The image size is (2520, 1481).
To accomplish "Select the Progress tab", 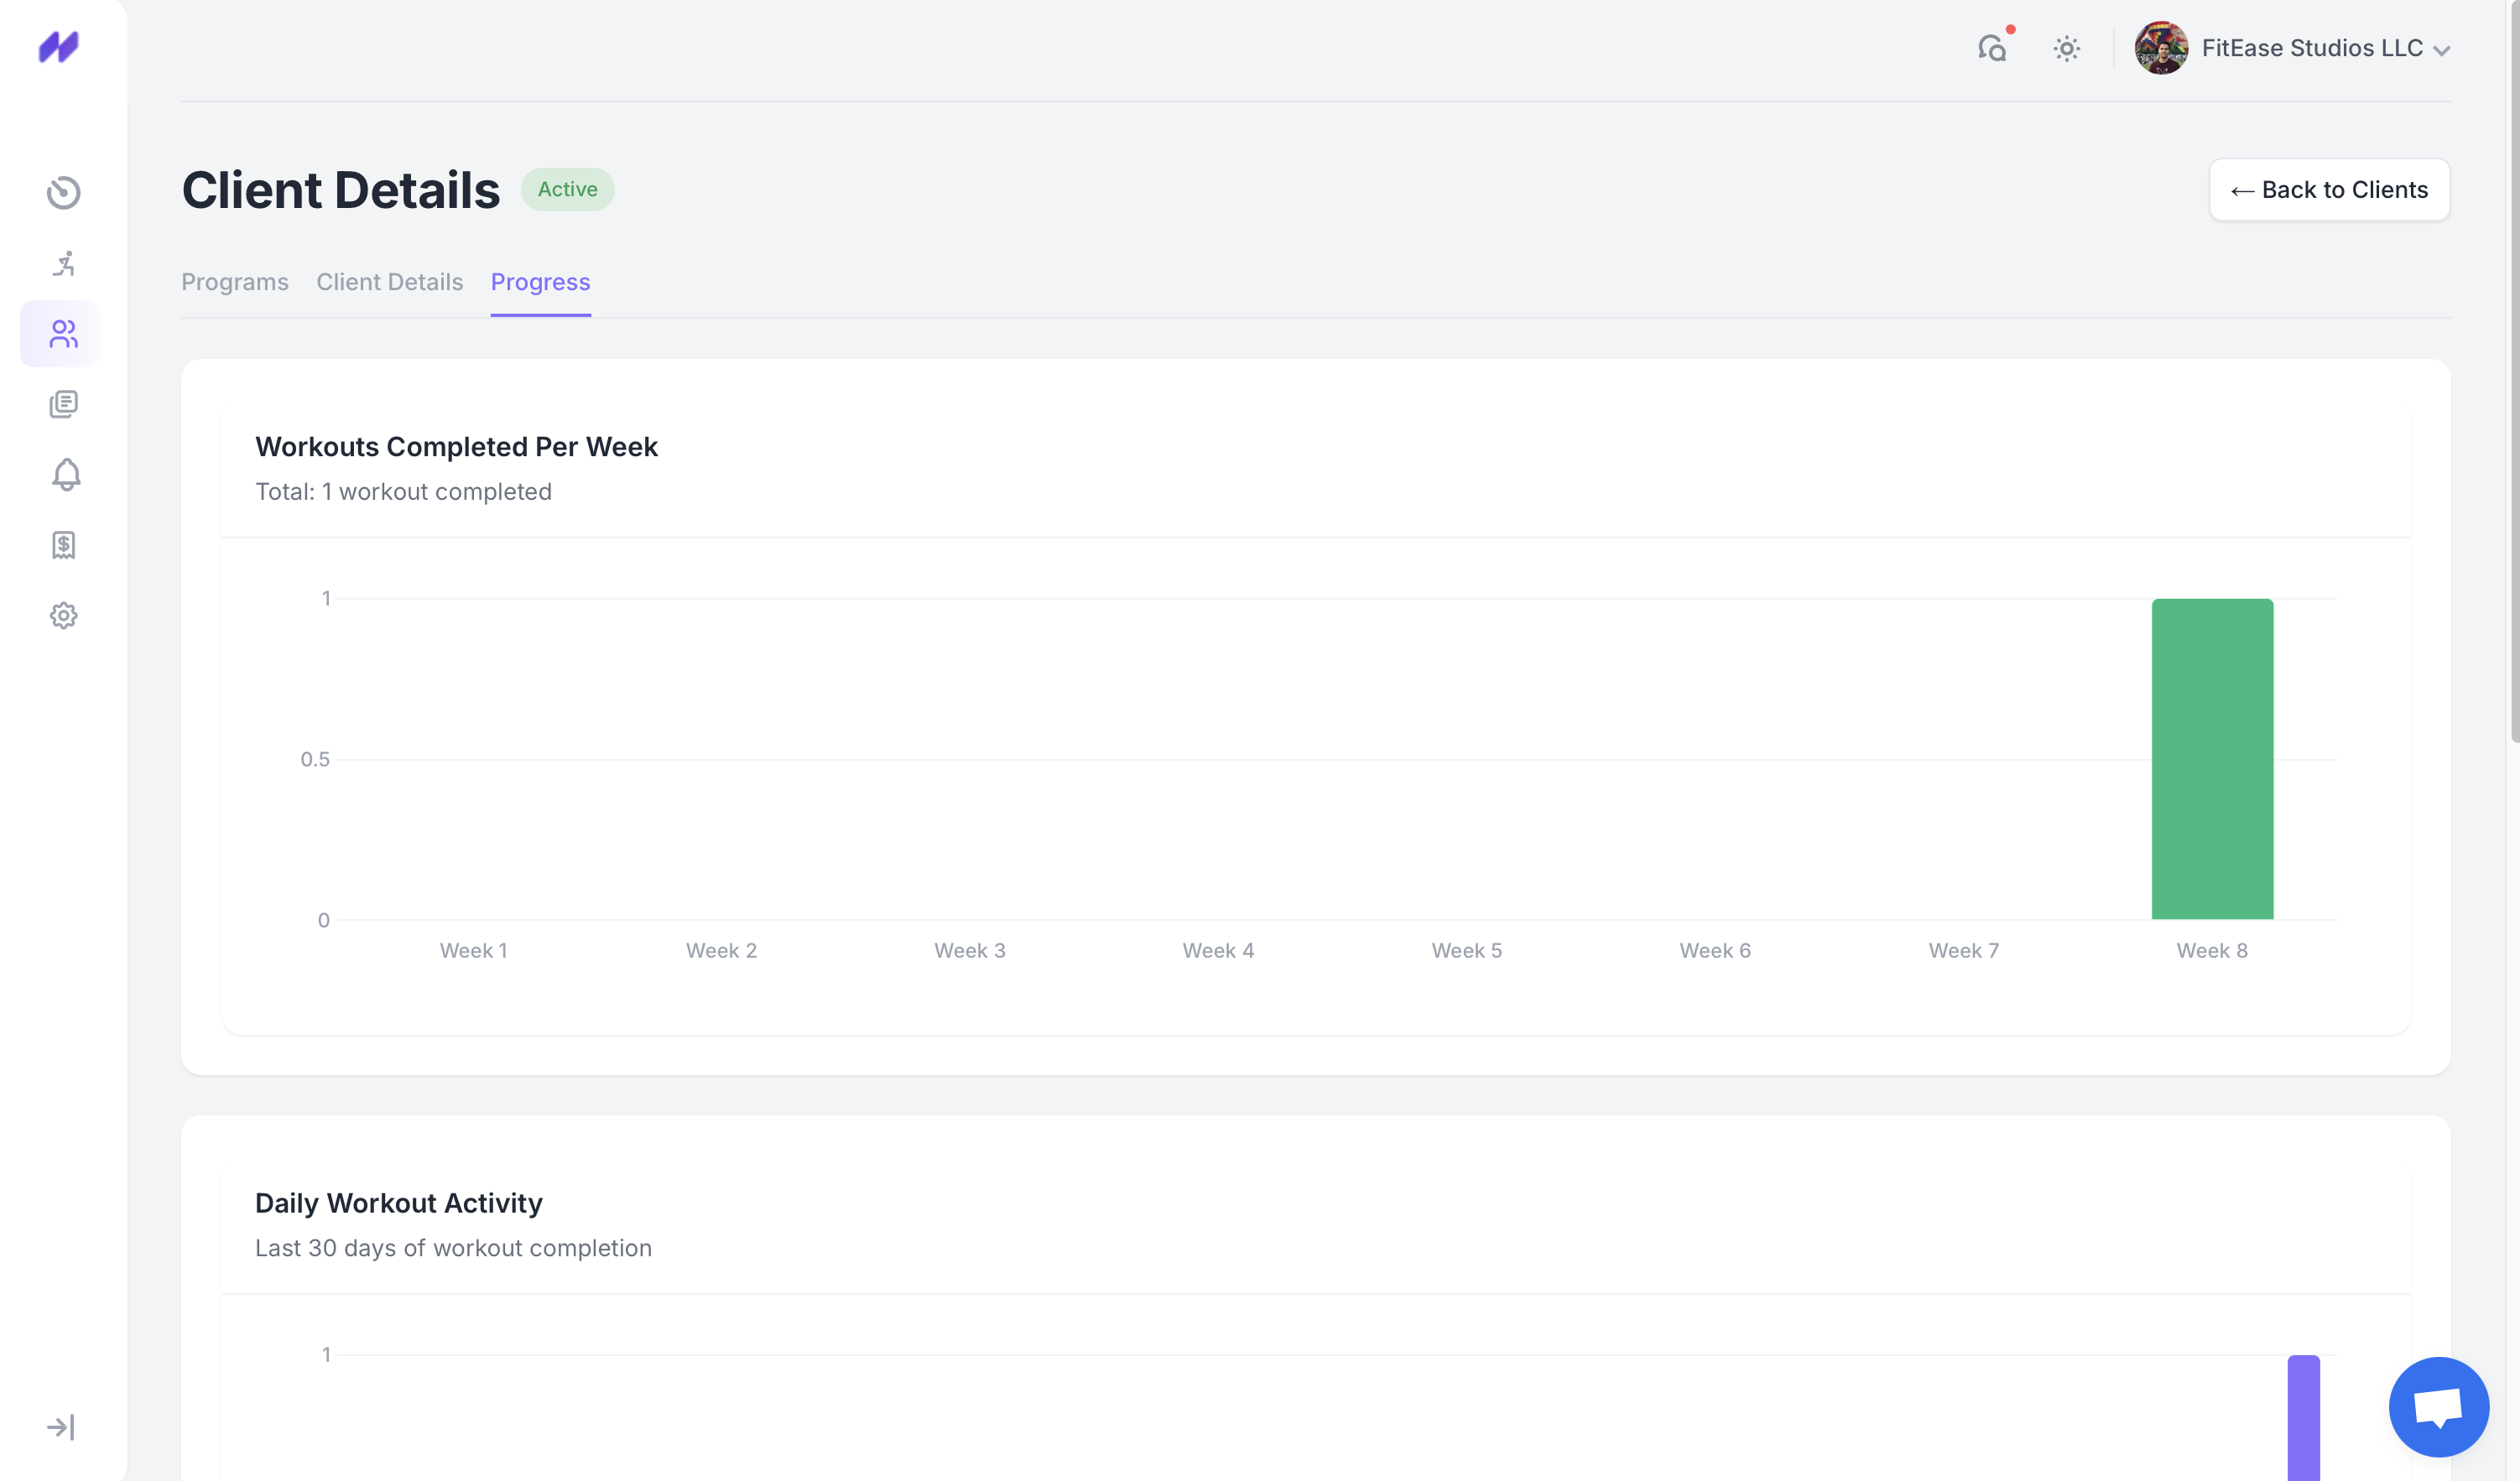I will pos(540,282).
